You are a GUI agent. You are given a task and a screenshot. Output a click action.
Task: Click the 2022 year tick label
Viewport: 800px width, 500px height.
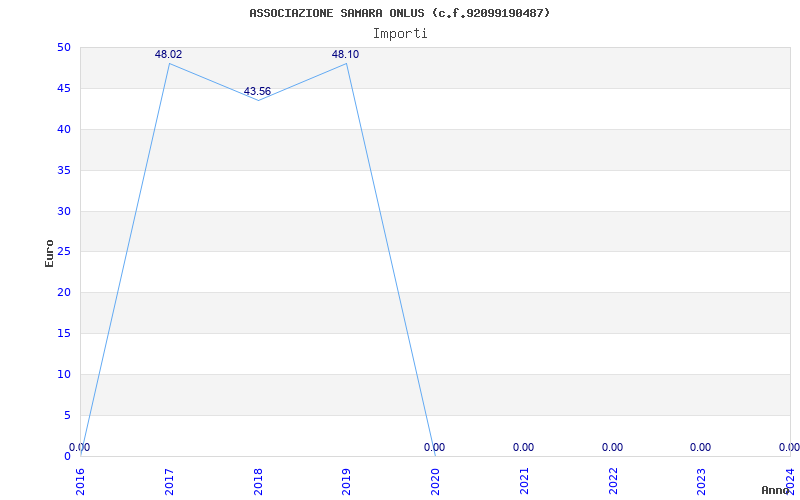click(x=613, y=482)
